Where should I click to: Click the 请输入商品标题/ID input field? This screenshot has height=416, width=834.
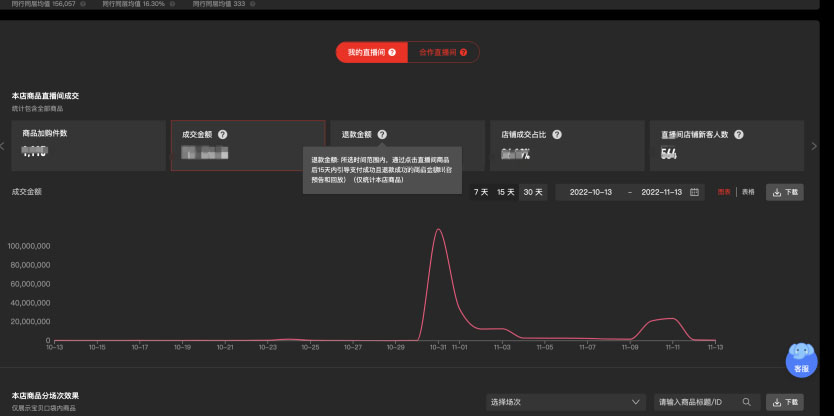[695, 402]
